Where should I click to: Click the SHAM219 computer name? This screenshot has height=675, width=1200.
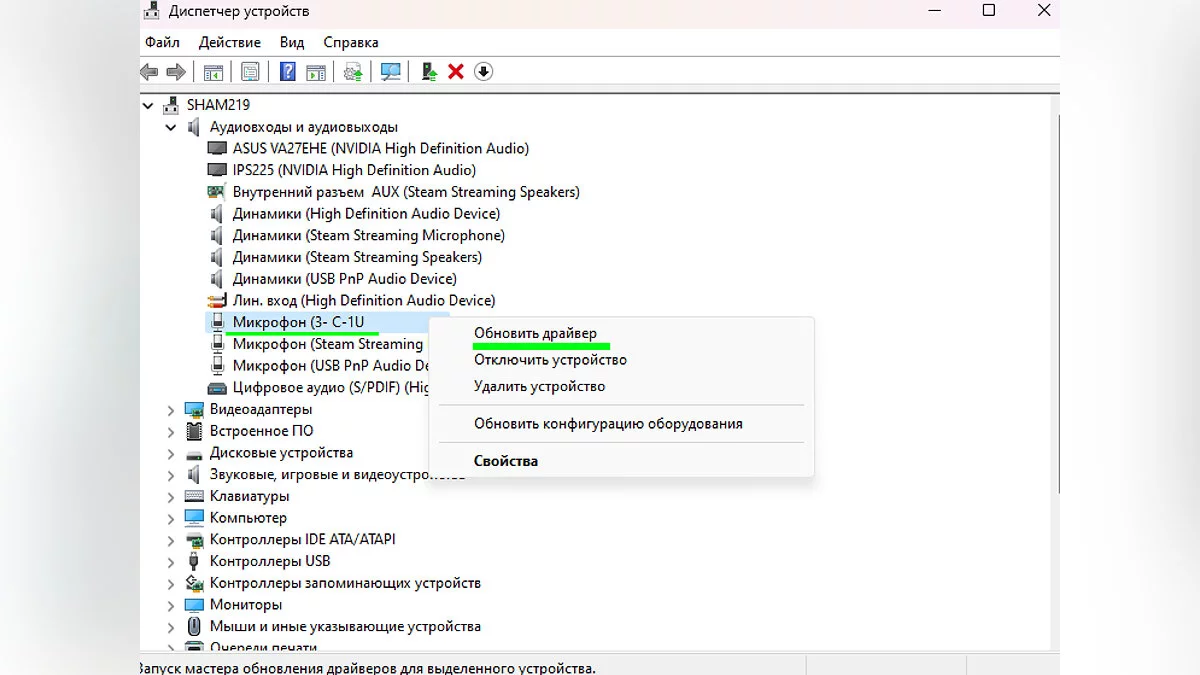click(x=218, y=105)
